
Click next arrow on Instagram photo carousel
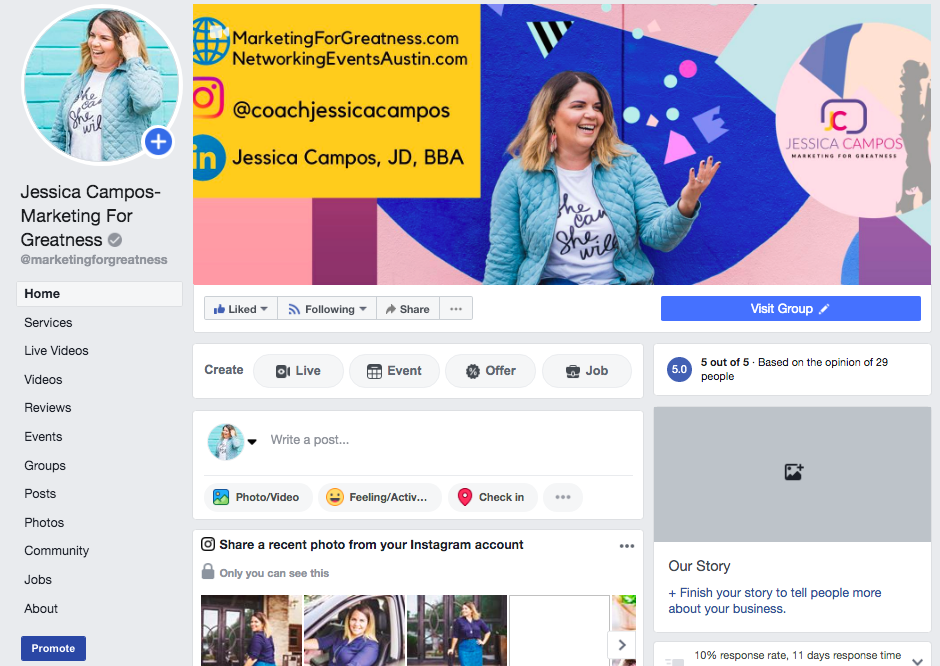click(622, 645)
